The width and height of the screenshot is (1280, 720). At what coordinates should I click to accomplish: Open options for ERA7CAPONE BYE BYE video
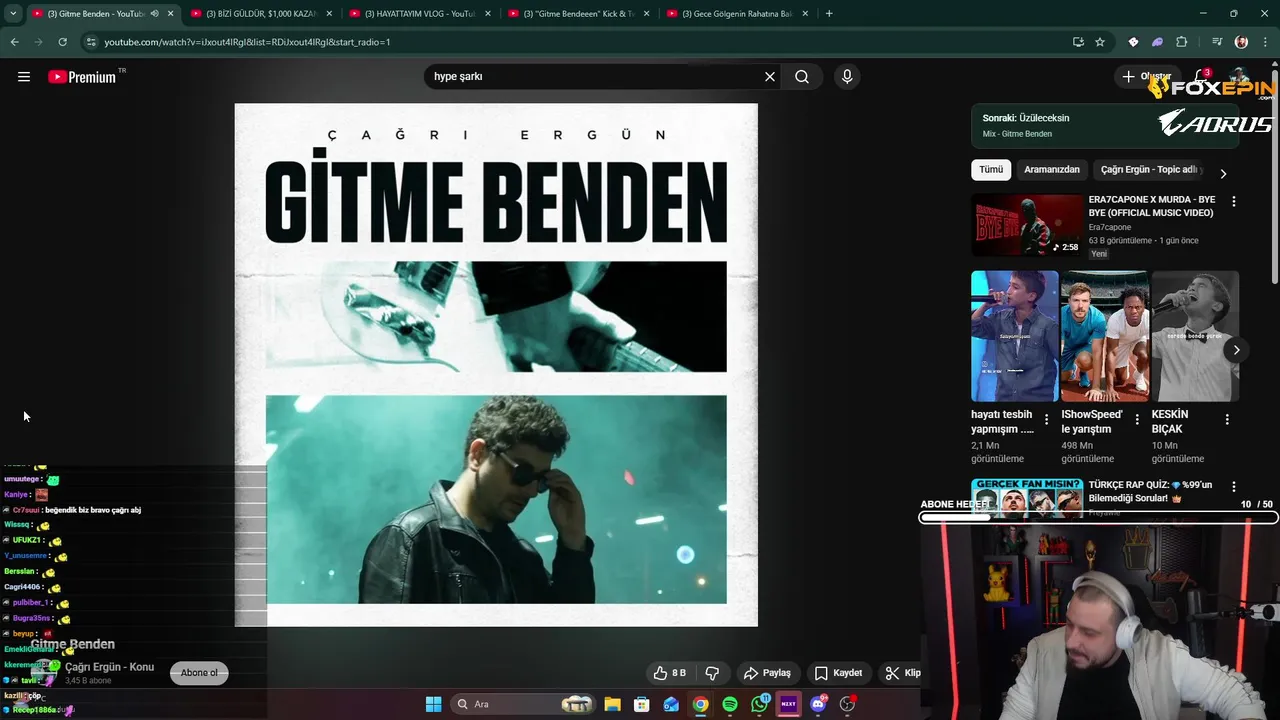[1233, 201]
